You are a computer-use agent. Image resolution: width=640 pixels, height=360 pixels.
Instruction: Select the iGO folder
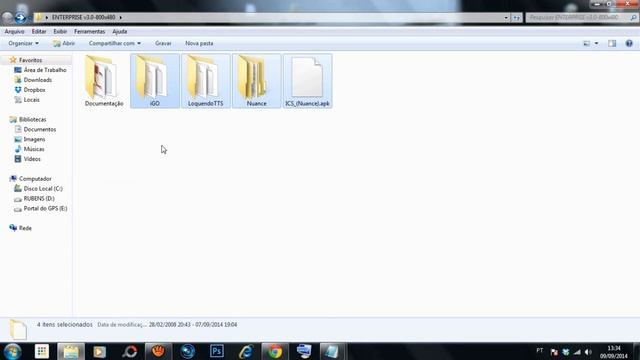(155, 81)
